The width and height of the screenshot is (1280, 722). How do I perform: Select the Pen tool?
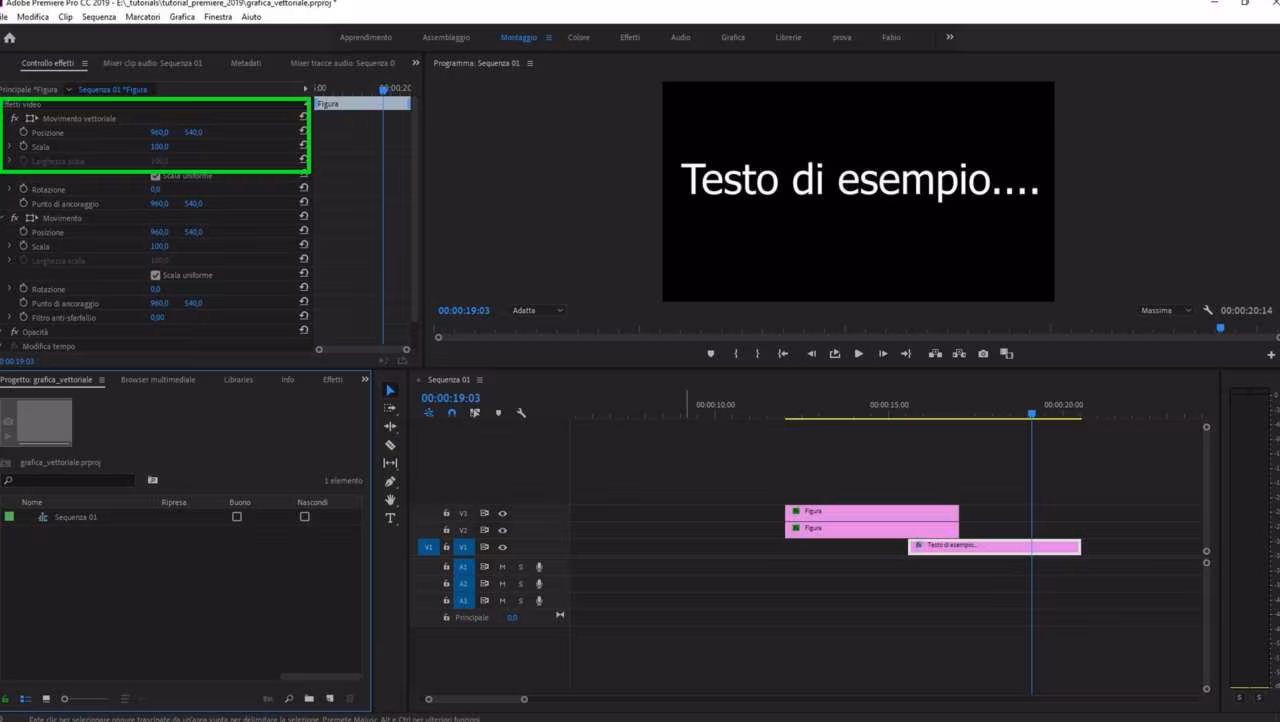tap(391, 481)
